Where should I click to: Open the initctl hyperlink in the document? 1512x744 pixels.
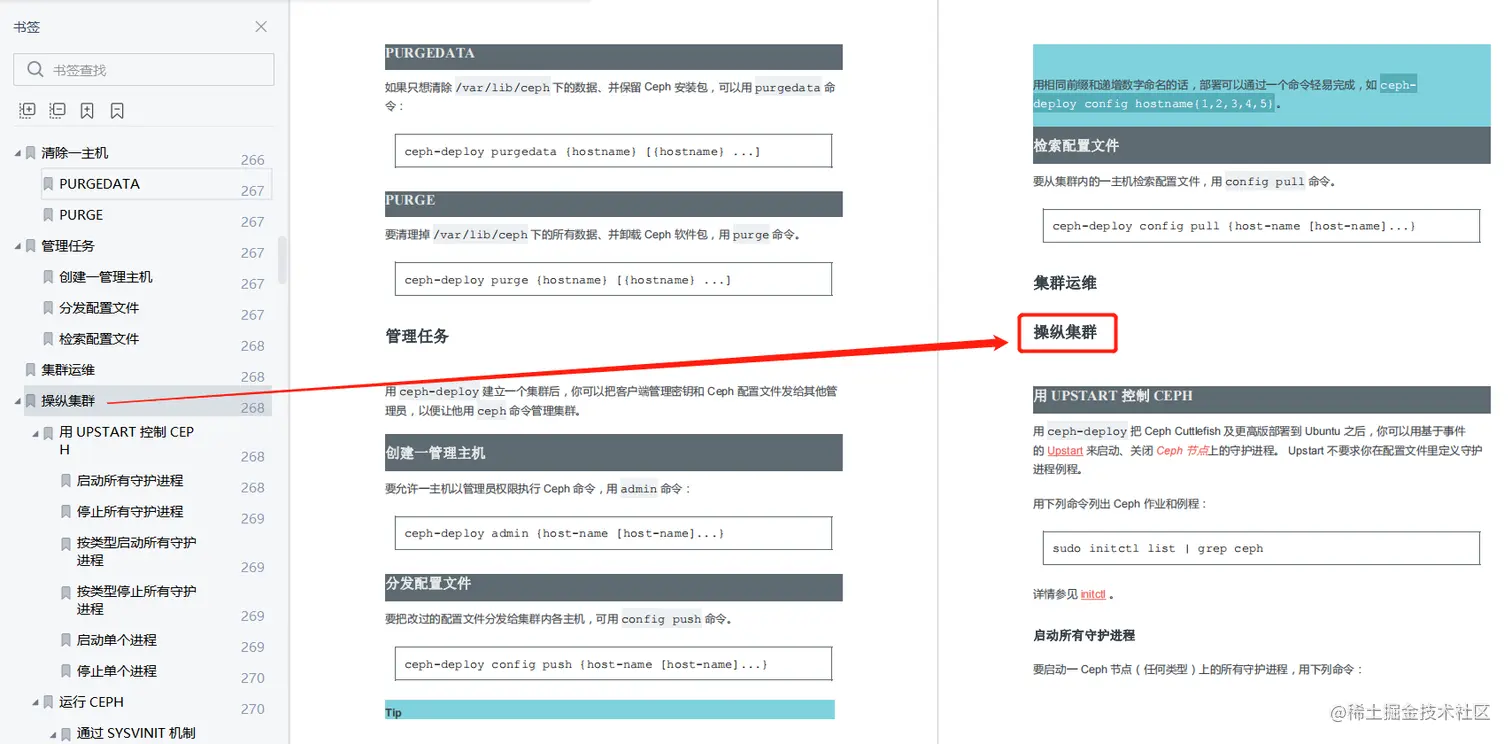[1093, 593]
